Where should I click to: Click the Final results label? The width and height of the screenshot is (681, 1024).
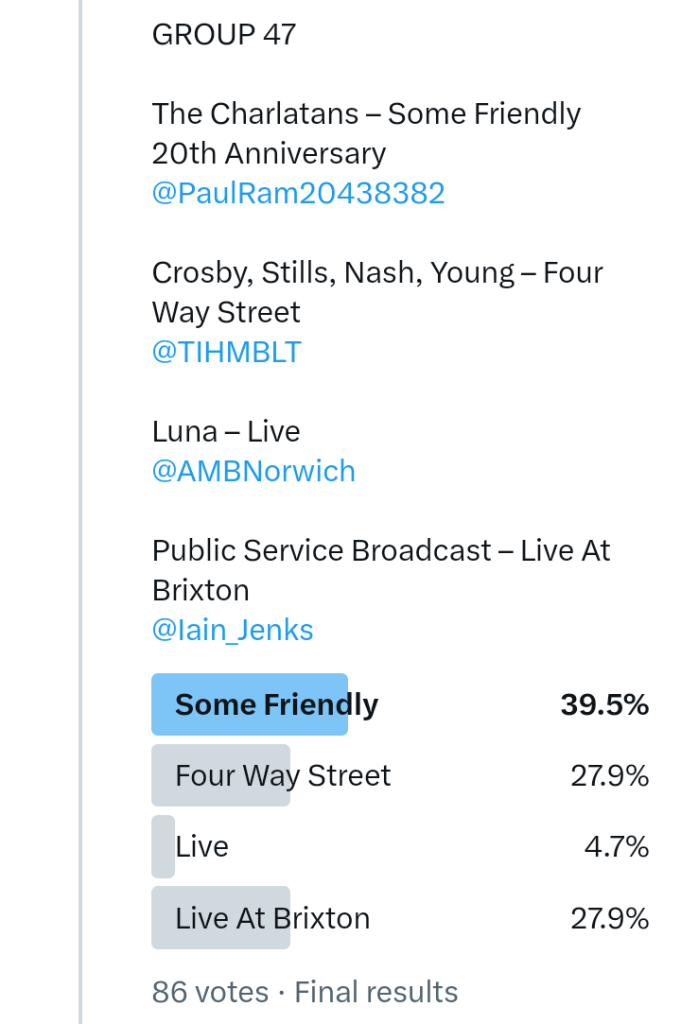tap(376, 992)
